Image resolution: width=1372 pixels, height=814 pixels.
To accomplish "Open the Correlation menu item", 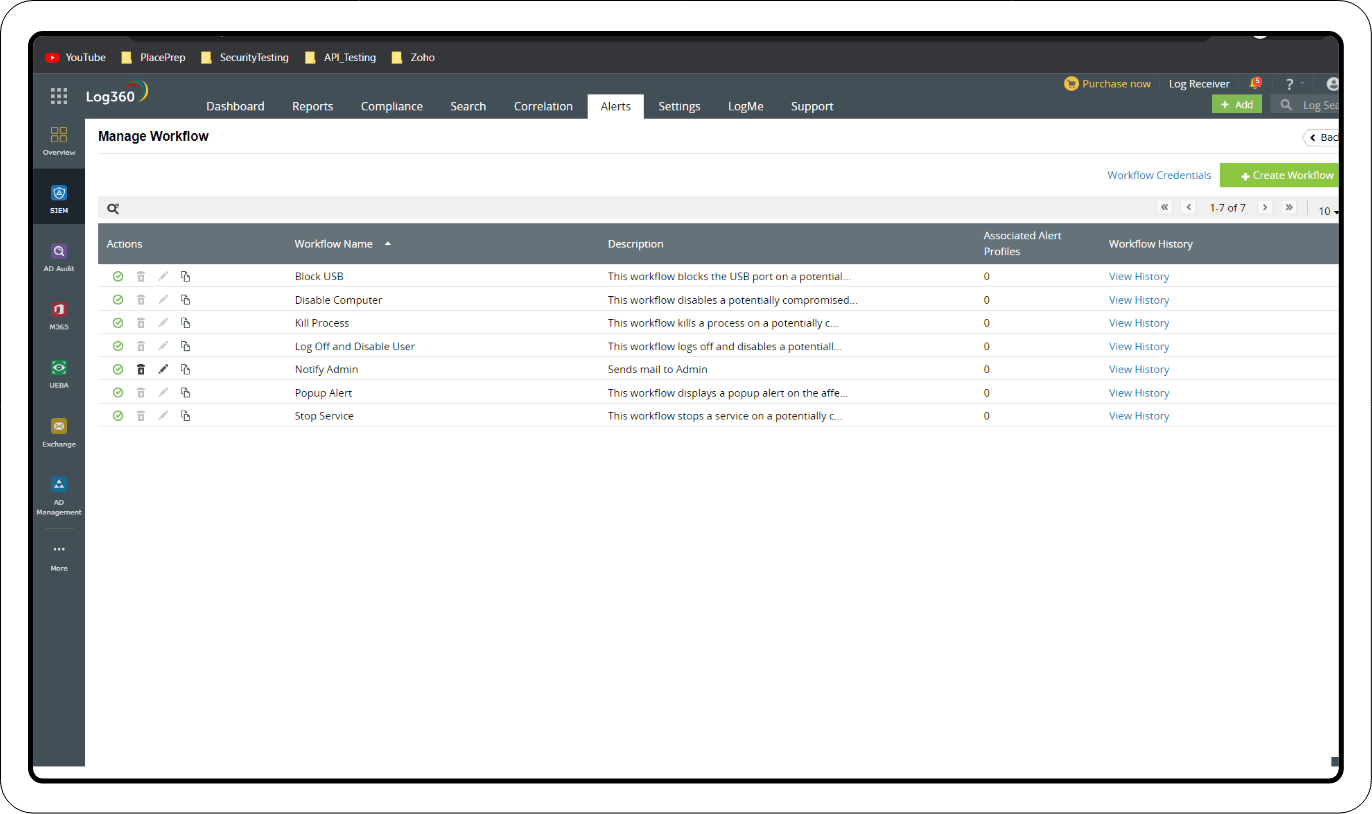I will tap(543, 106).
